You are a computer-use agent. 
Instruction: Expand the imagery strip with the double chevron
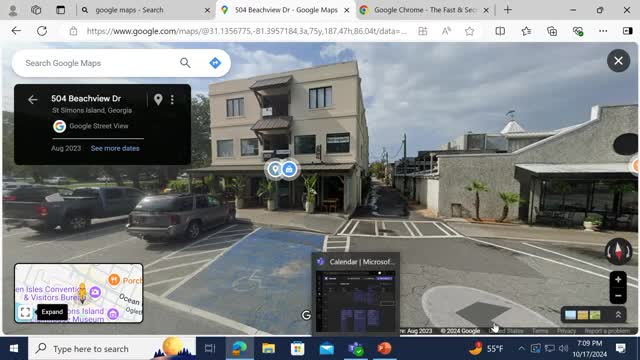click(618, 315)
